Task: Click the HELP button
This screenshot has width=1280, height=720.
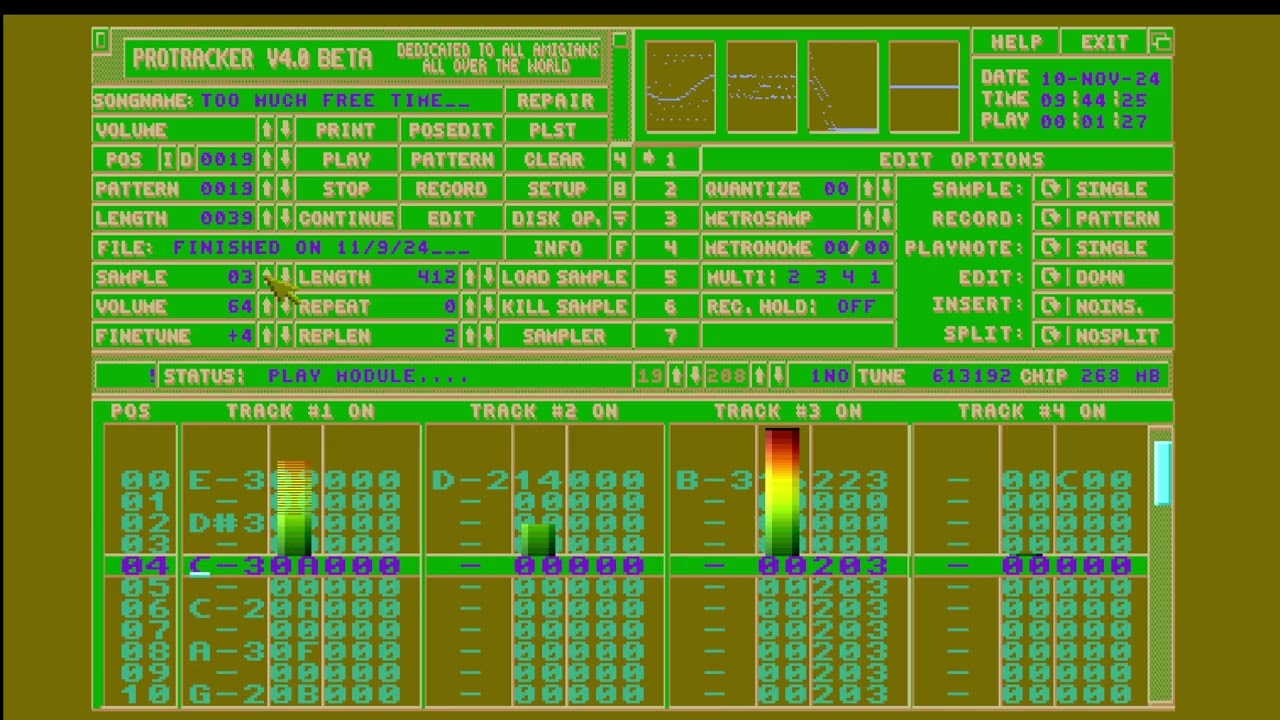Action: 1016,42
